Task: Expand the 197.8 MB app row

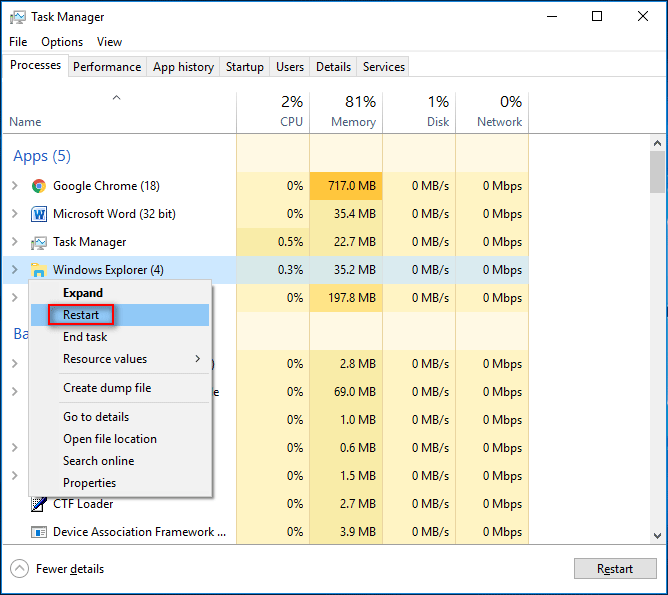Action: tap(15, 298)
